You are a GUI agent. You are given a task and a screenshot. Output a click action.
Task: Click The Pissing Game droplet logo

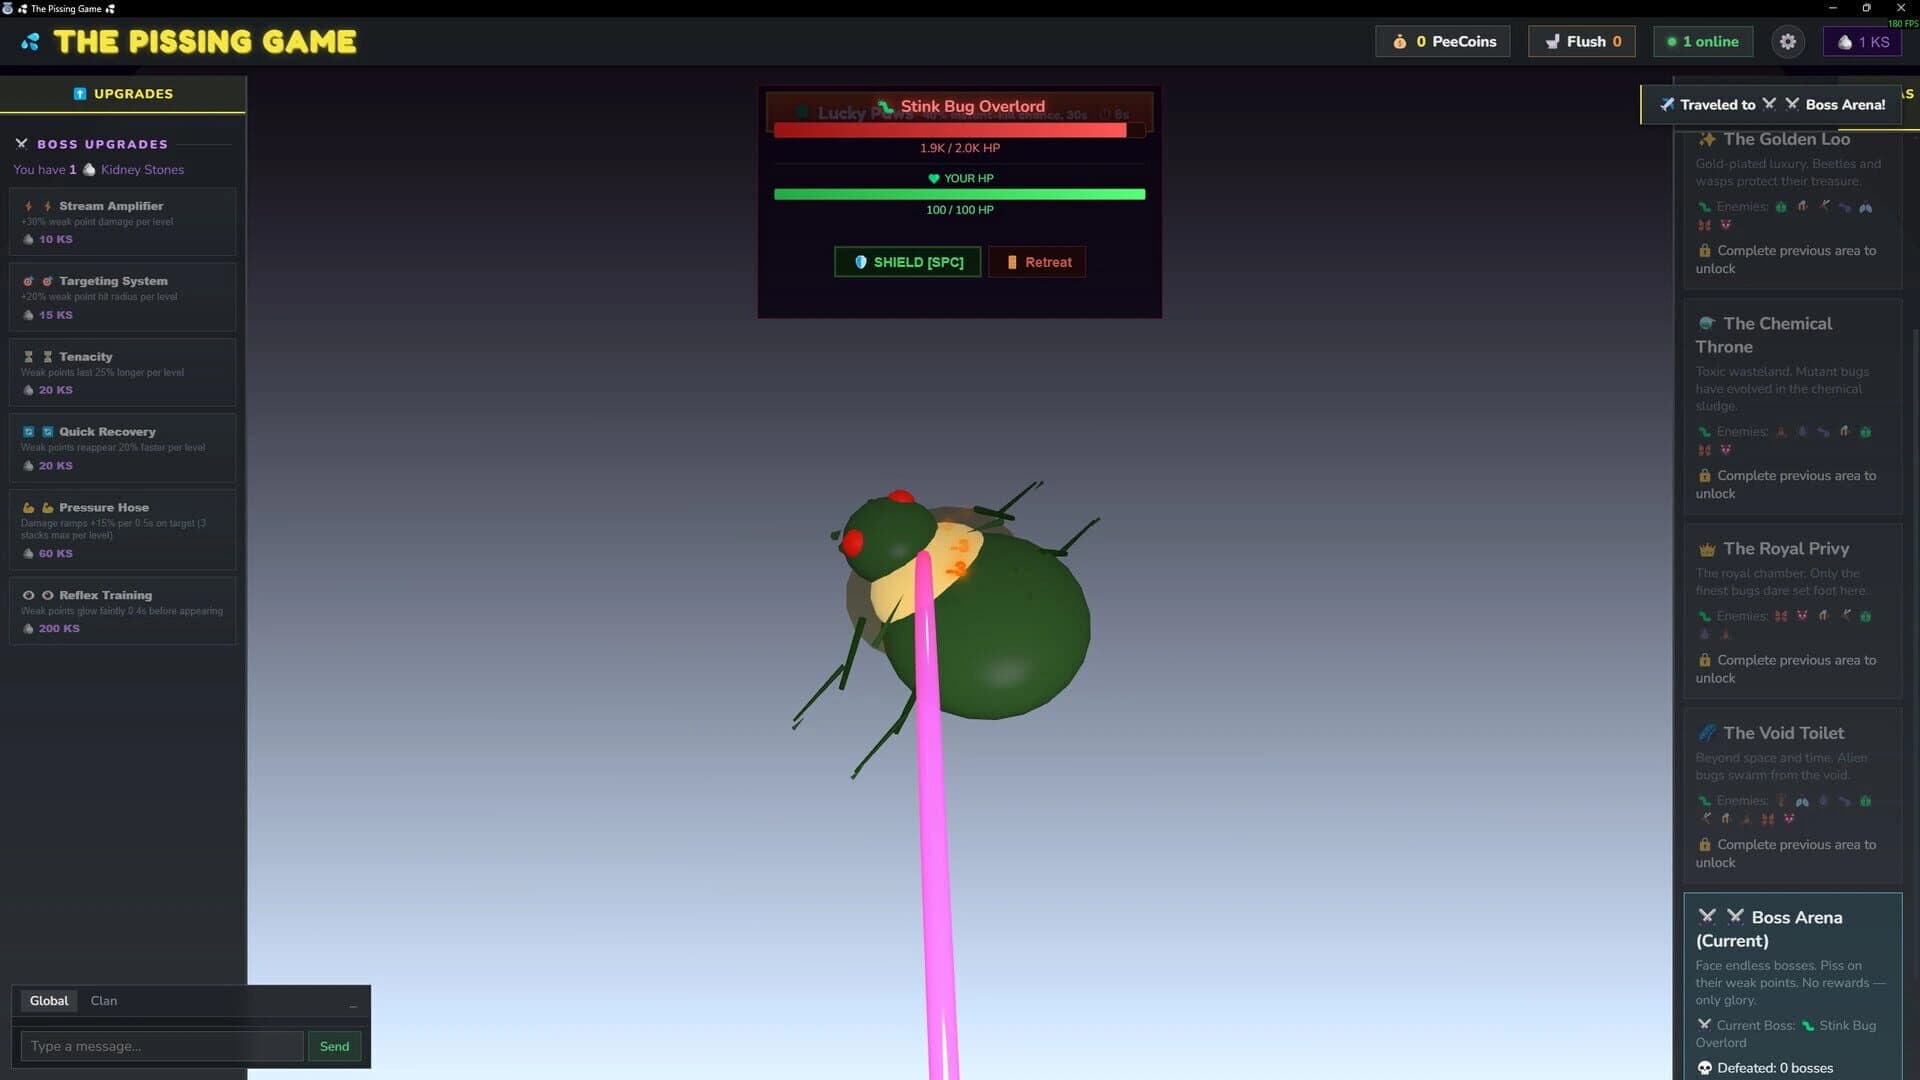(29, 41)
